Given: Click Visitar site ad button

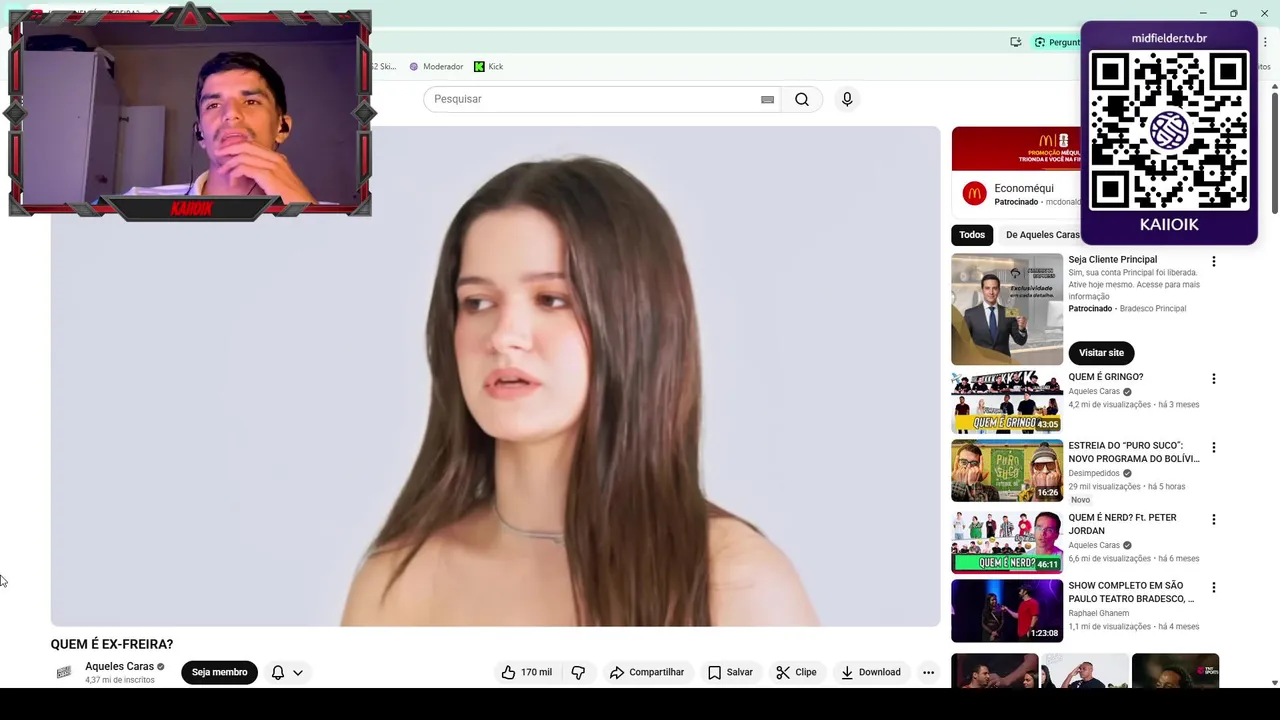Looking at the screenshot, I should 1101,353.
